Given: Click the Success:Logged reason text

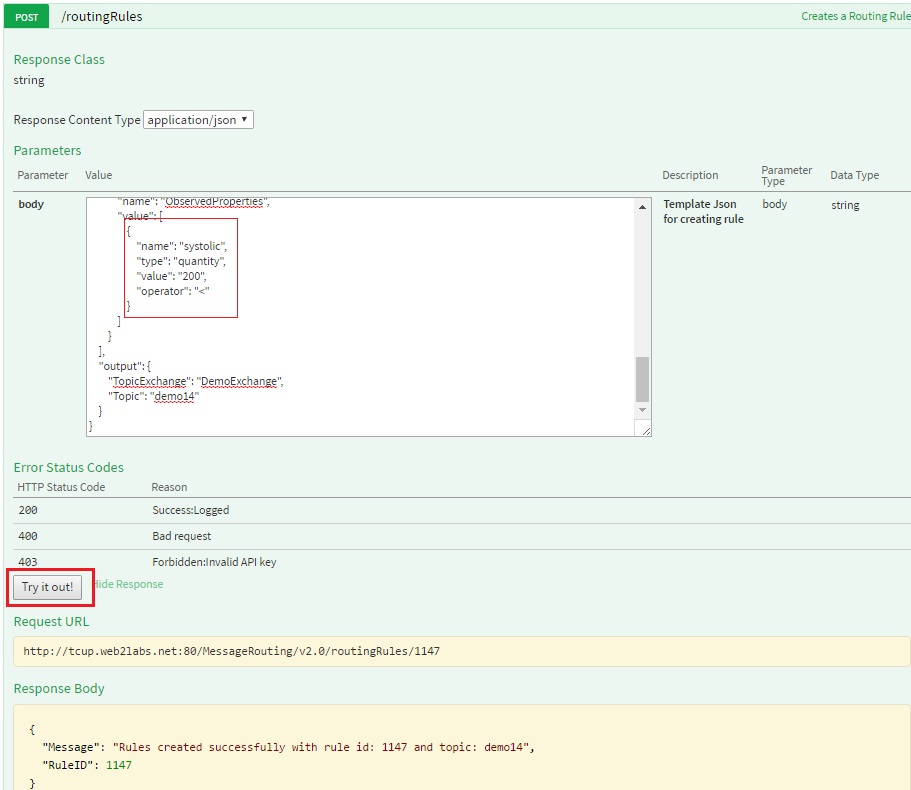Looking at the screenshot, I should tap(191, 510).
